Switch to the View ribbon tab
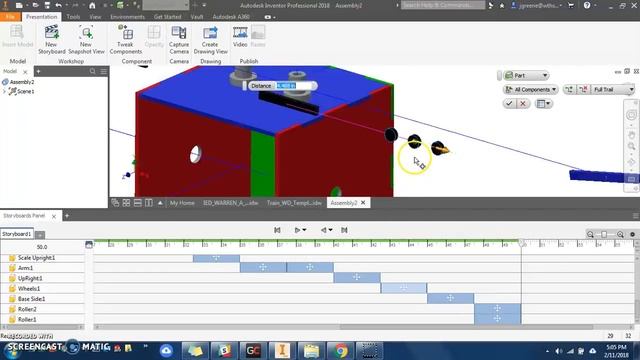 (95, 17)
